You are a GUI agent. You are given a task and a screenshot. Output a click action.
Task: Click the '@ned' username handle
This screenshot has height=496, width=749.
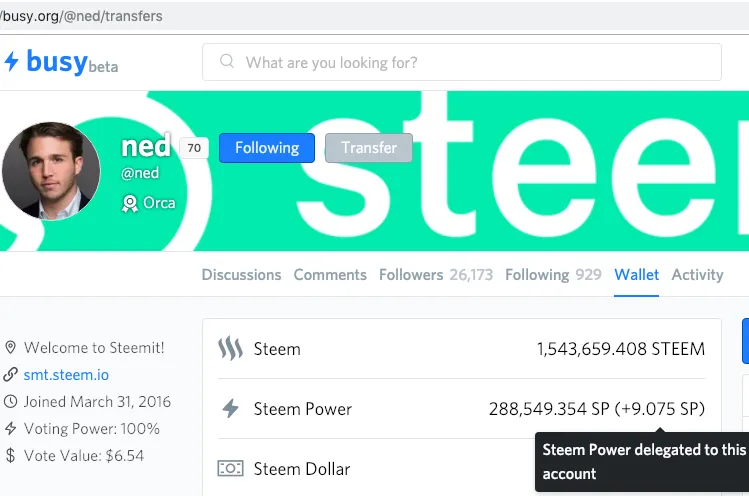click(x=140, y=173)
